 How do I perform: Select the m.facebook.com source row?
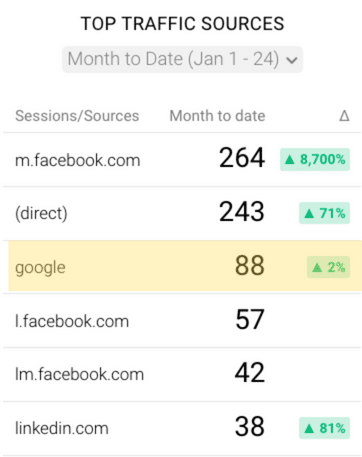[x=182, y=160]
